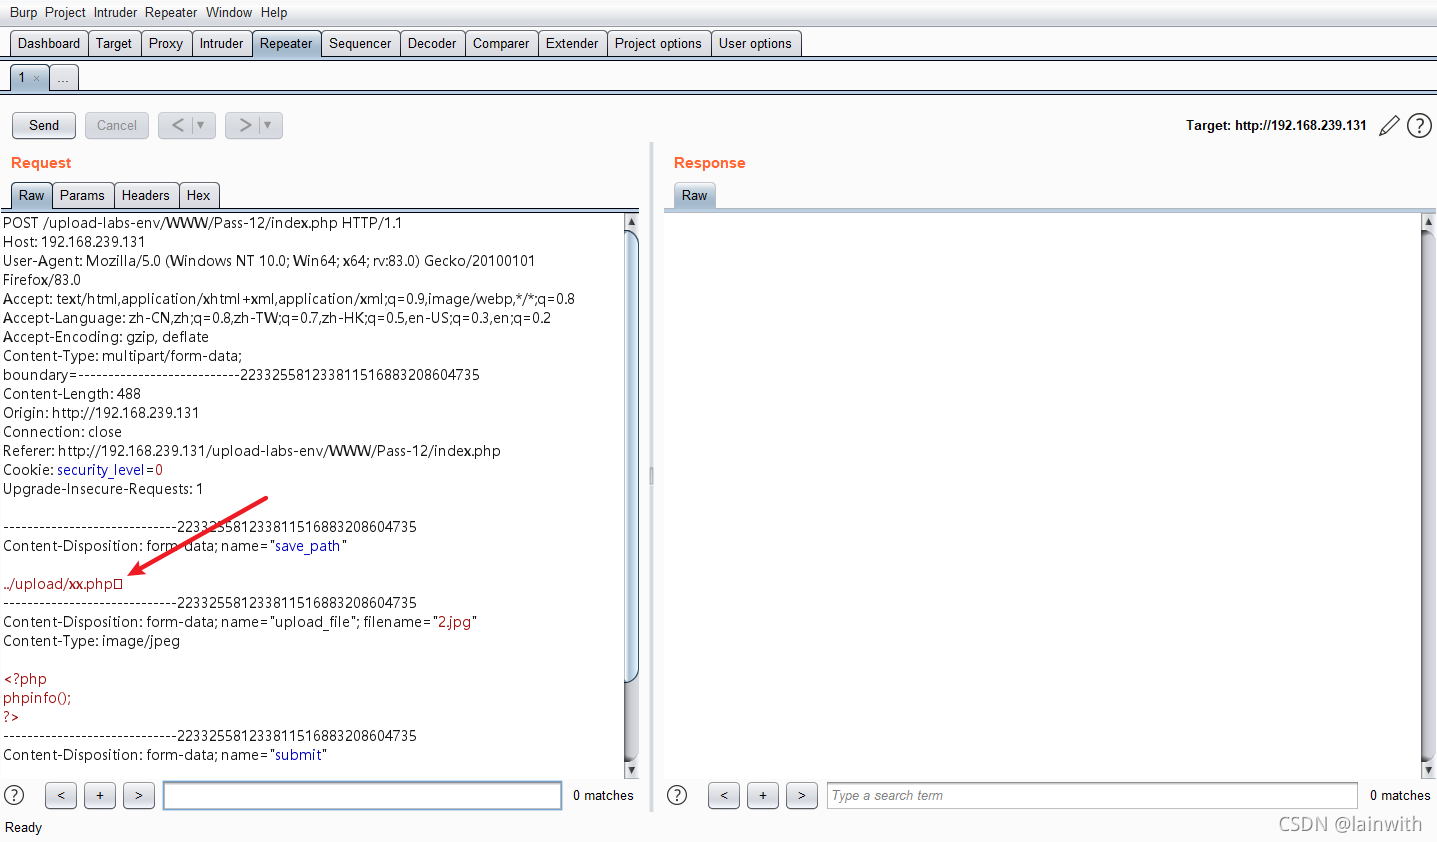
Task: Switch to the Intruder tool tab
Action: point(221,43)
